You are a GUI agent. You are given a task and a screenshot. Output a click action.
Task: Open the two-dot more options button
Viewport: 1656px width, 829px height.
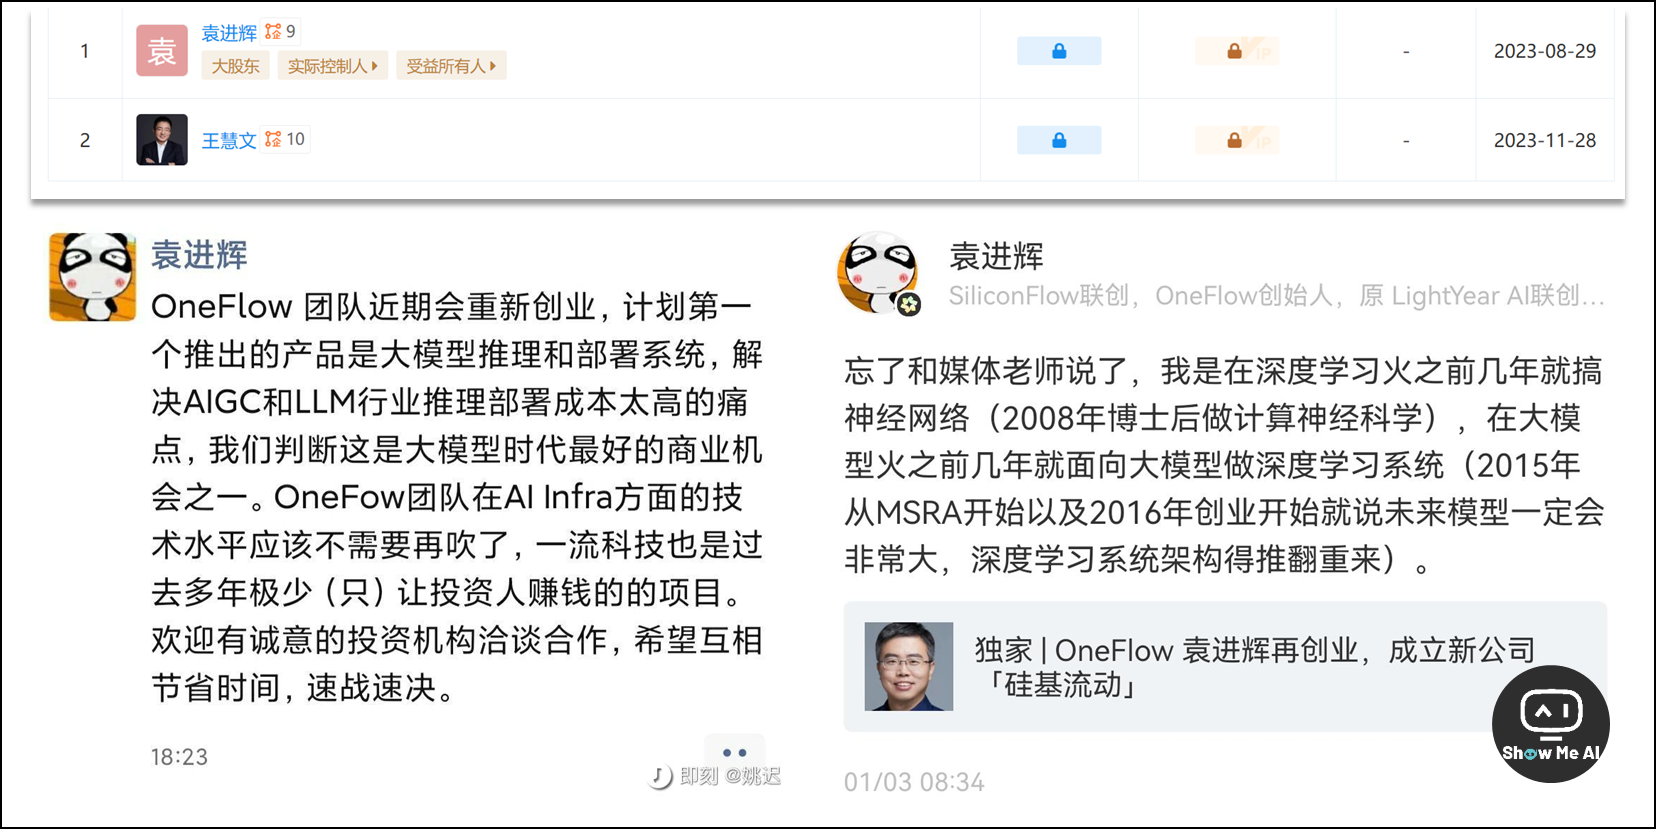tap(734, 752)
